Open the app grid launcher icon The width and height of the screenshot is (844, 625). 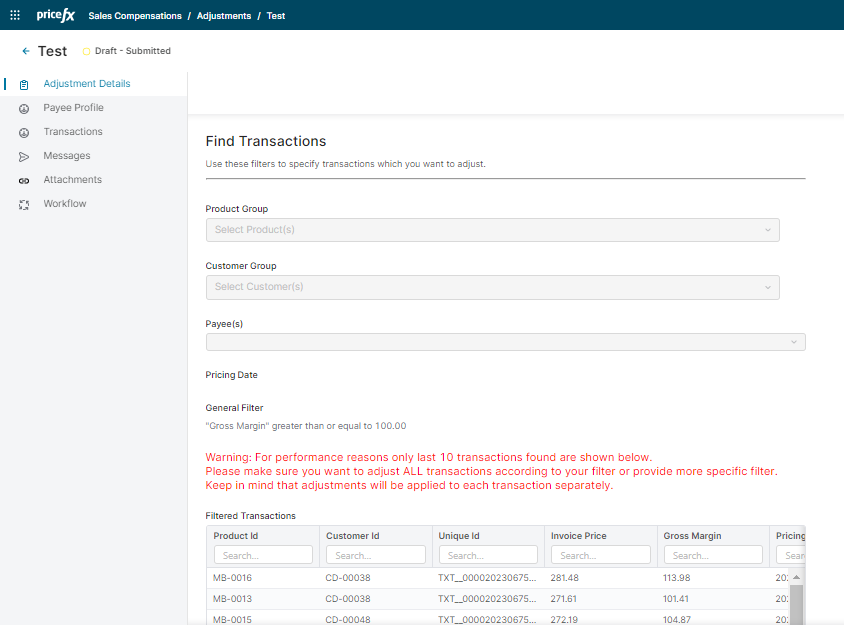(14, 16)
